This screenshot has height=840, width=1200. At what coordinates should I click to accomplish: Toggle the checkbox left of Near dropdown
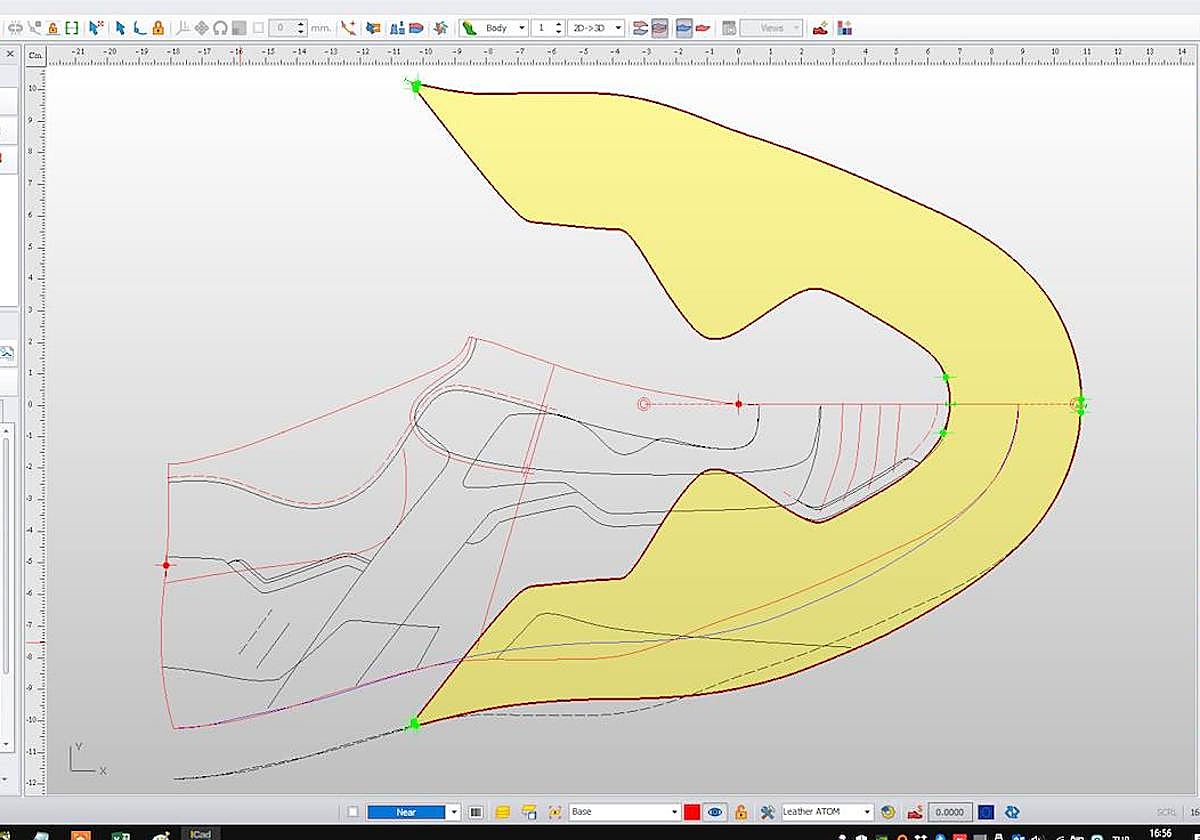click(353, 812)
